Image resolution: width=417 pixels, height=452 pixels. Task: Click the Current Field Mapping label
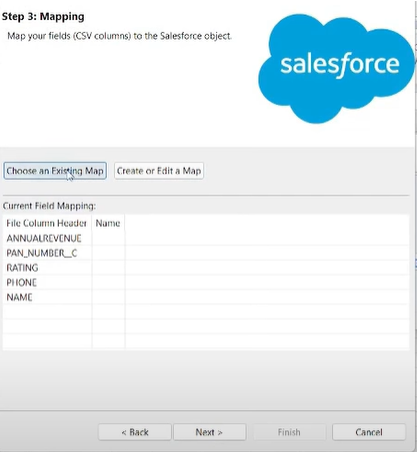[x=49, y=206]
